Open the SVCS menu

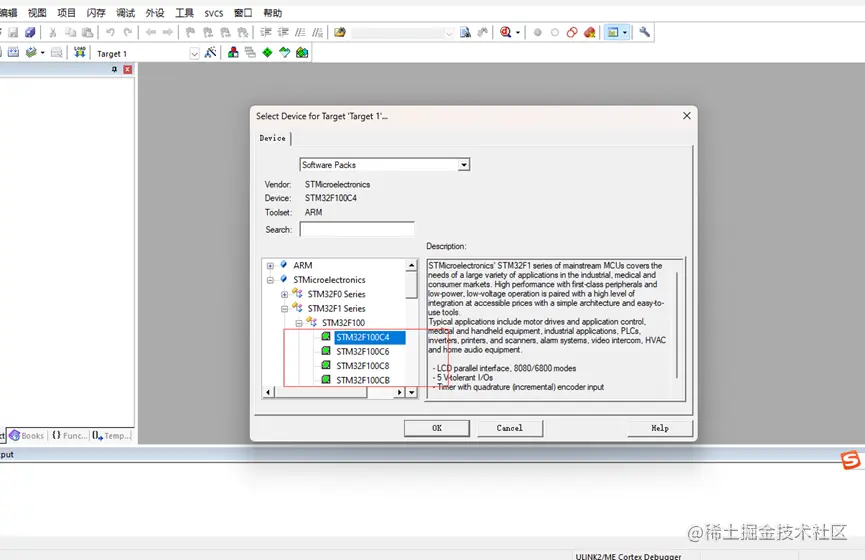pyautogui.click(x=213, y=13)
